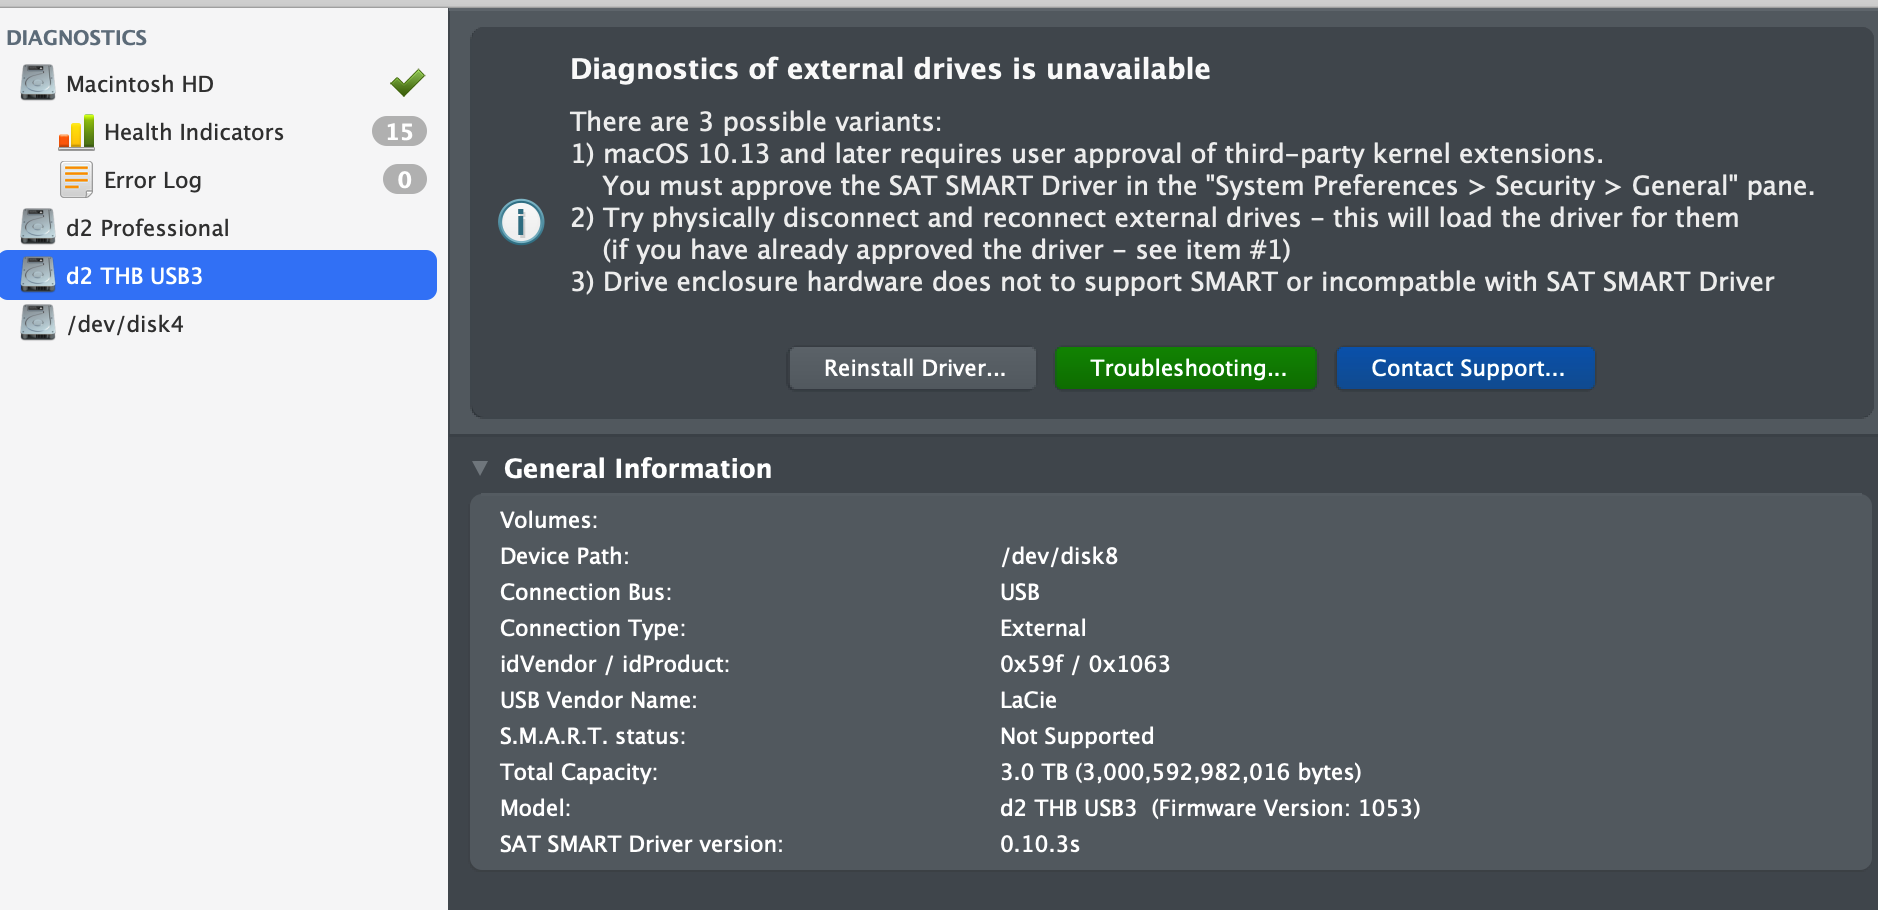
Task: Click the Error Log document icon
Action: coord(77,180)
